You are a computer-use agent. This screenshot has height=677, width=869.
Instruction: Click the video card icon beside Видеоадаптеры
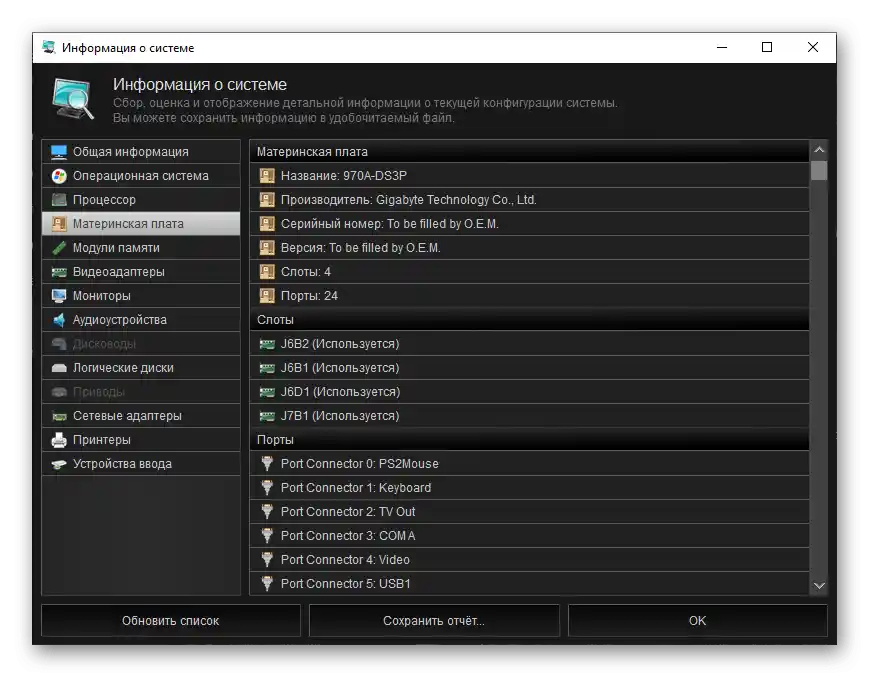(59, 272)
